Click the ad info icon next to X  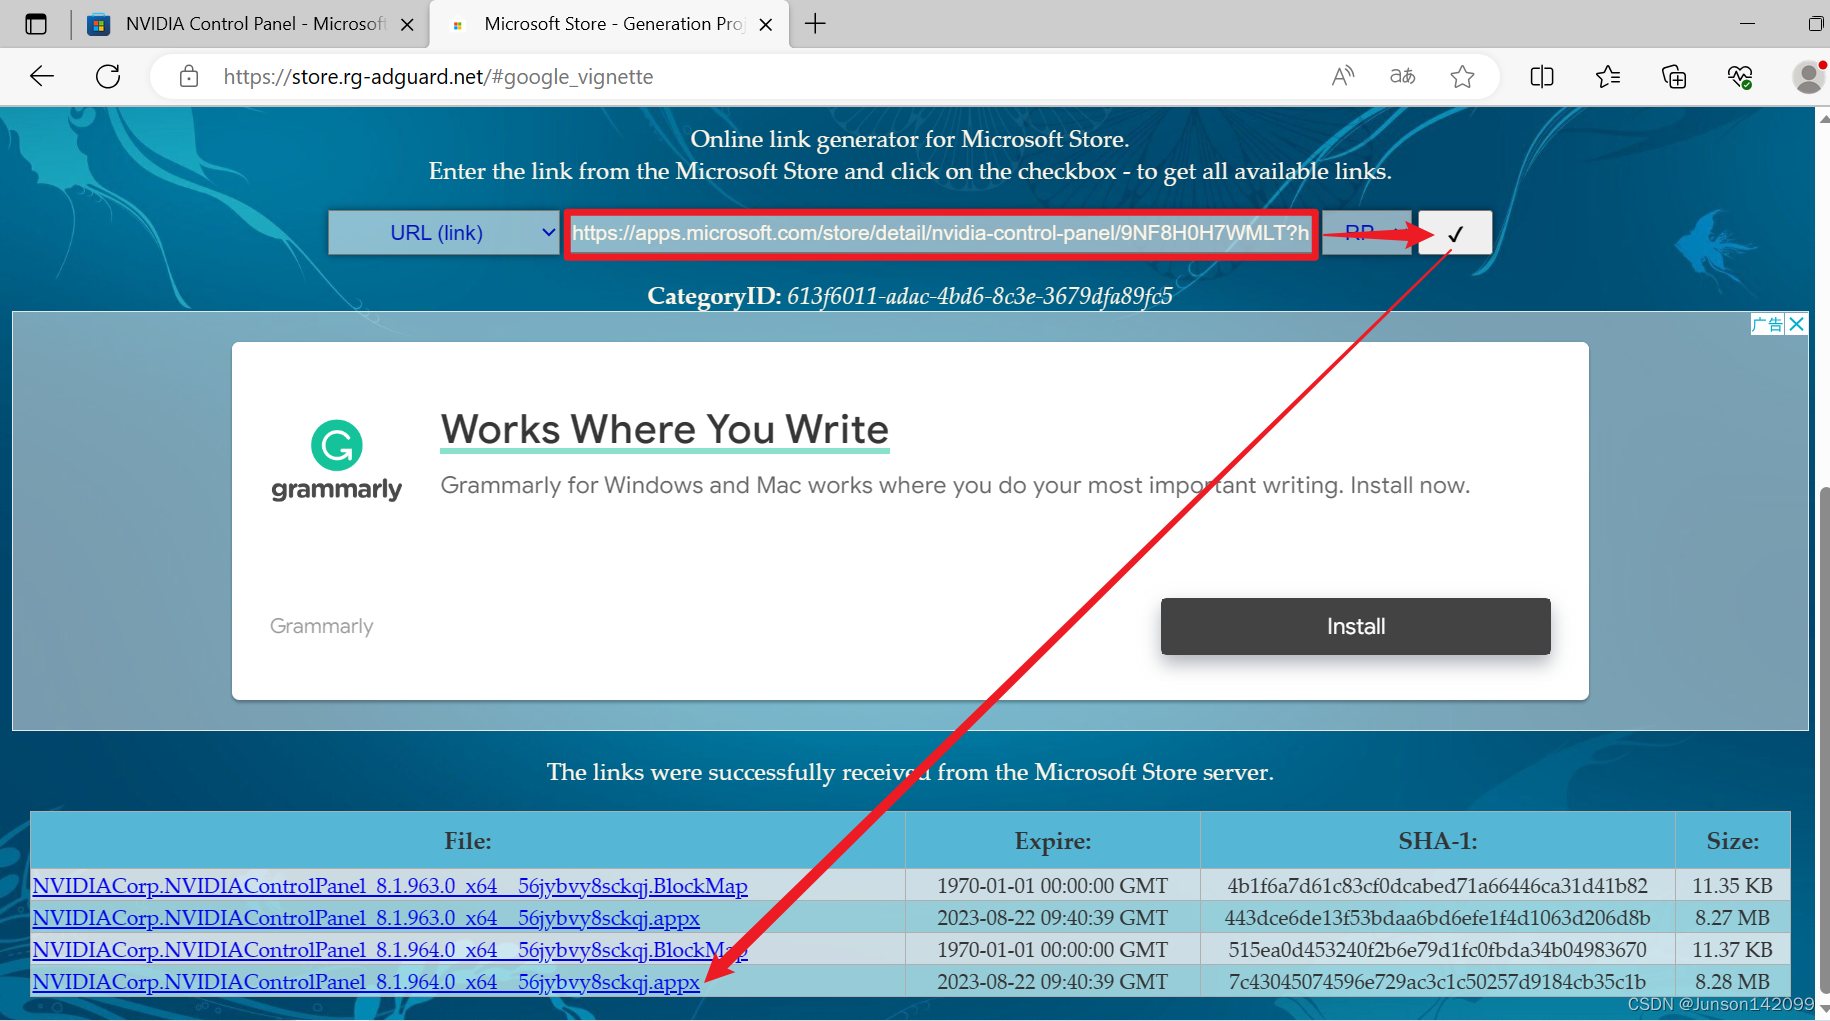click(1768, 324)
